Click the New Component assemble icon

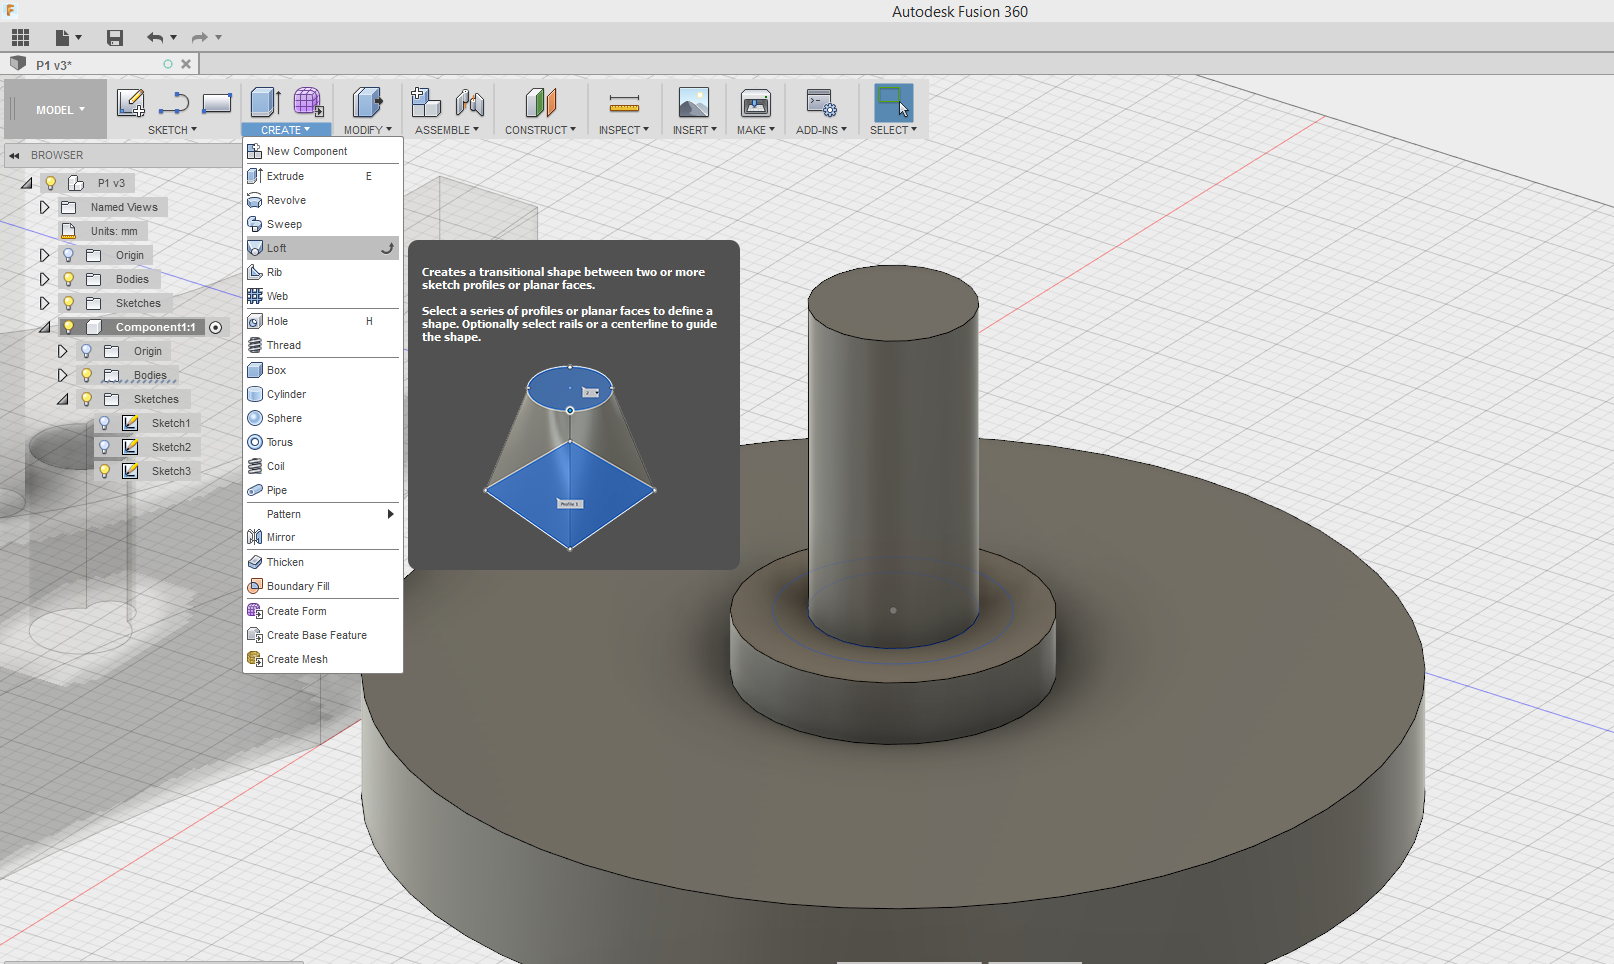[426, 102]
